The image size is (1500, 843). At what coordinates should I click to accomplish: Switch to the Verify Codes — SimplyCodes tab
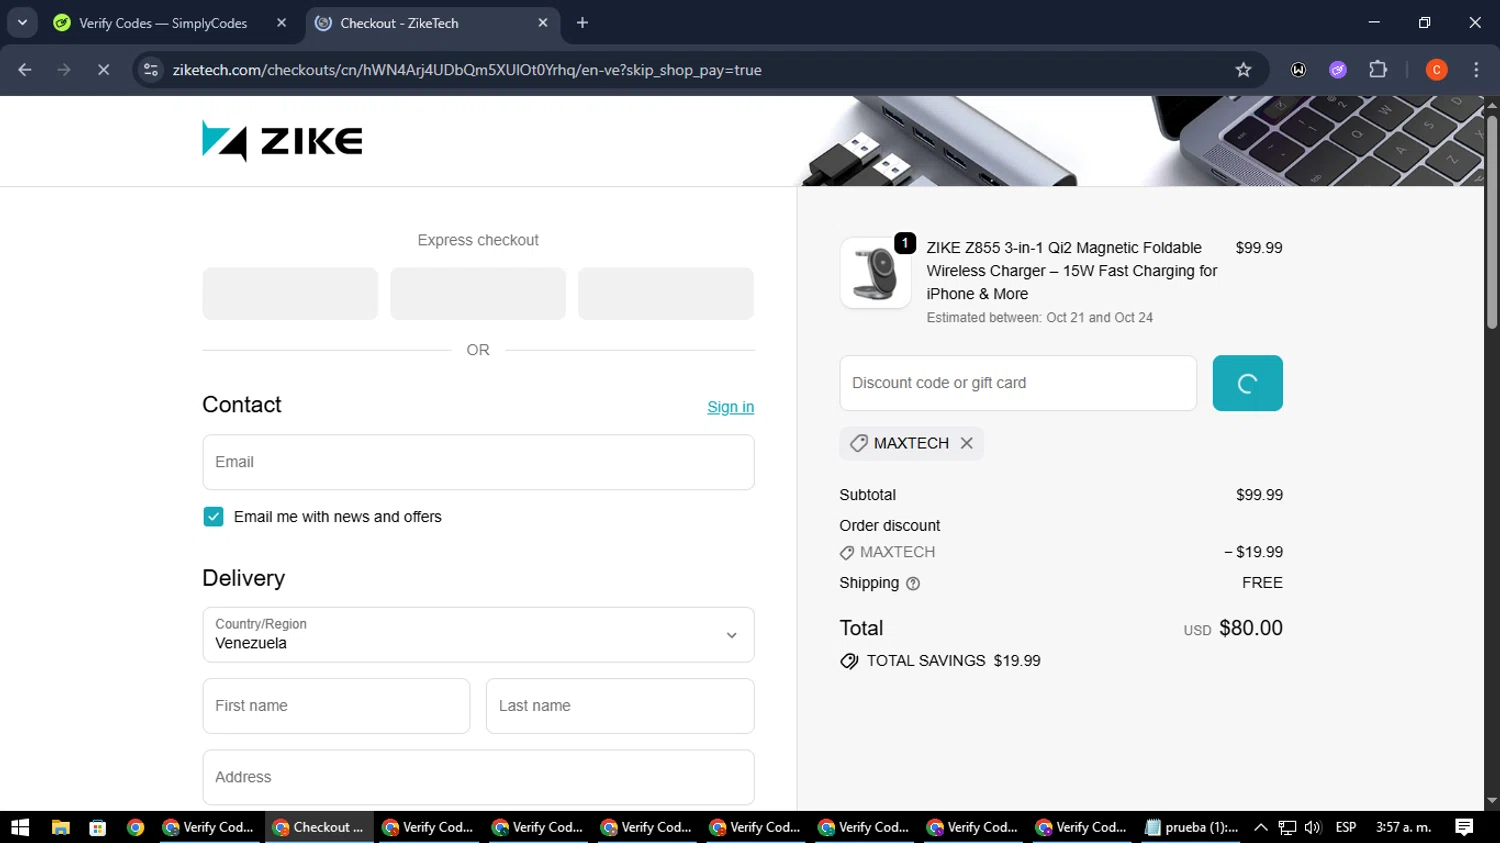(x=162, y=22)
